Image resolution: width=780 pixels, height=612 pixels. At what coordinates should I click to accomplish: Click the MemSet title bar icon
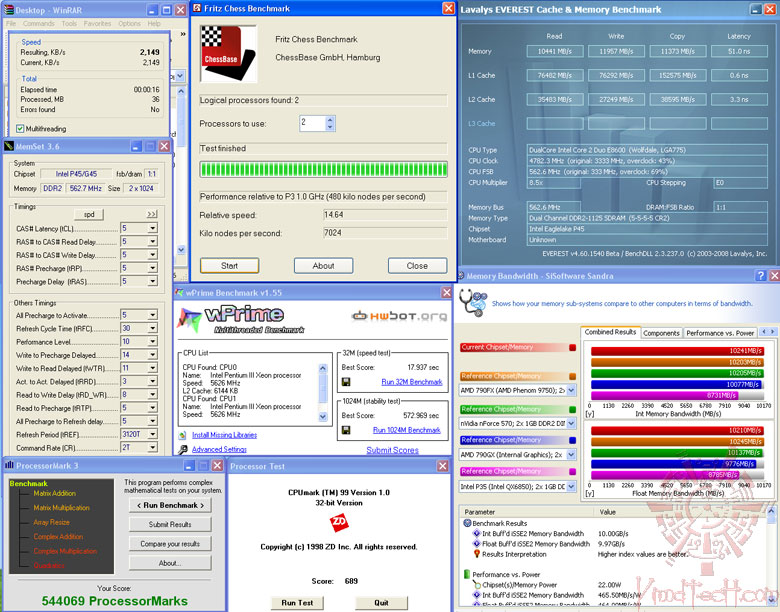[x=9, y=146]
